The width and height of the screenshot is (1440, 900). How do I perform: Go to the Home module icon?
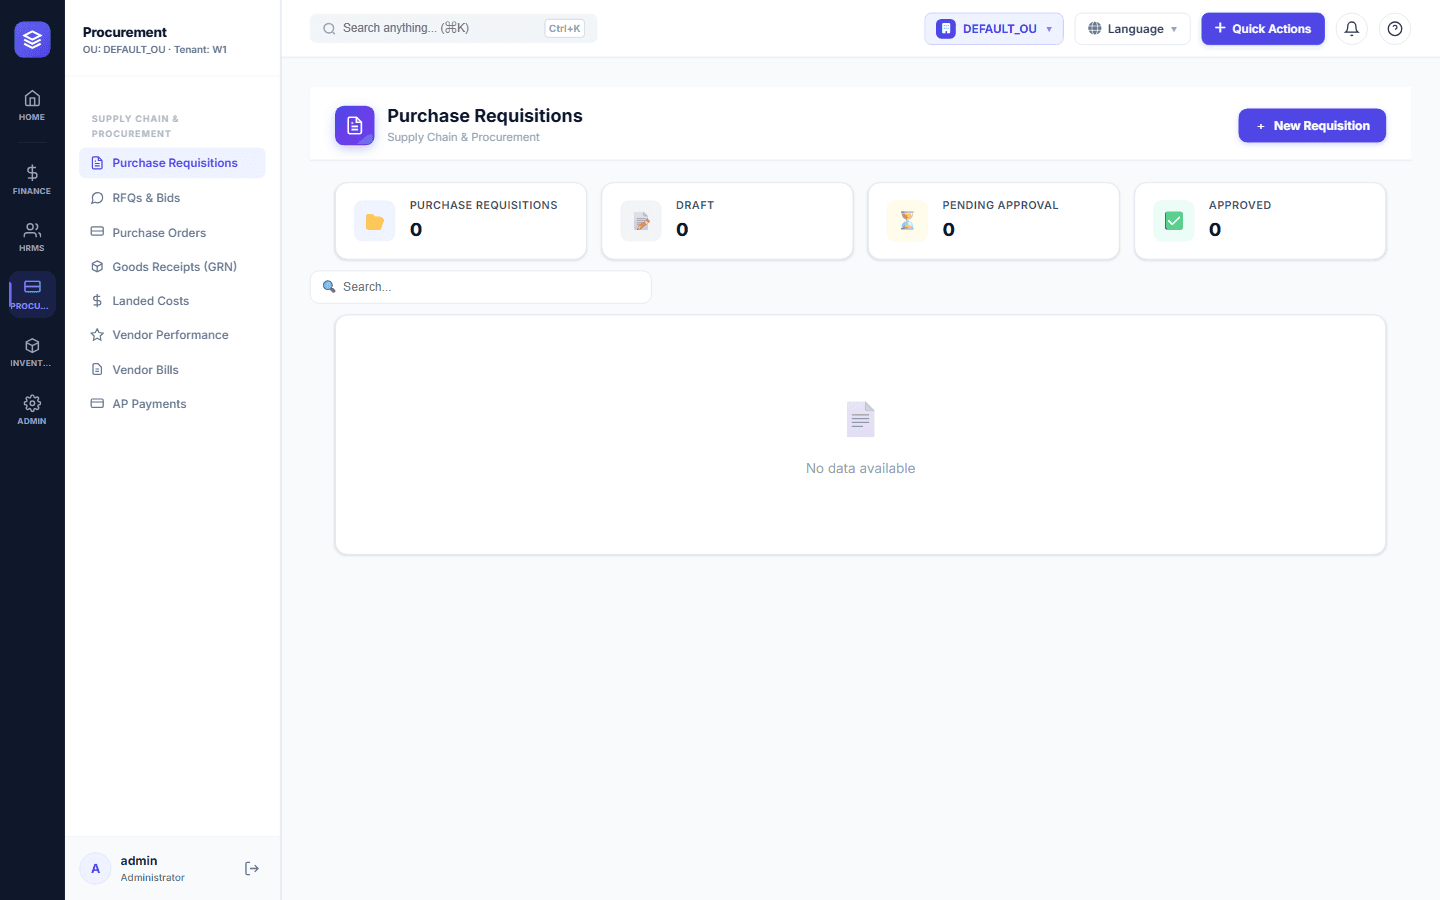tap(32, 105)
